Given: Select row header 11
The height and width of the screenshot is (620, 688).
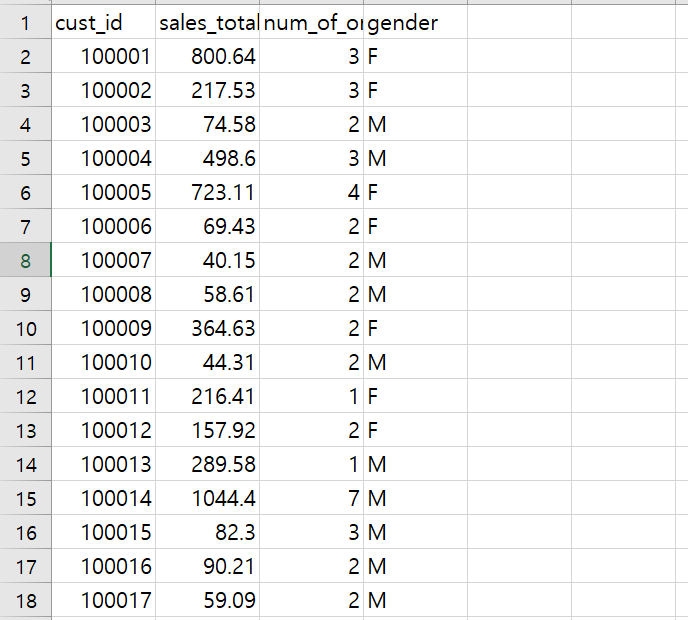Looking at the screenshot, I should point(25,362).
